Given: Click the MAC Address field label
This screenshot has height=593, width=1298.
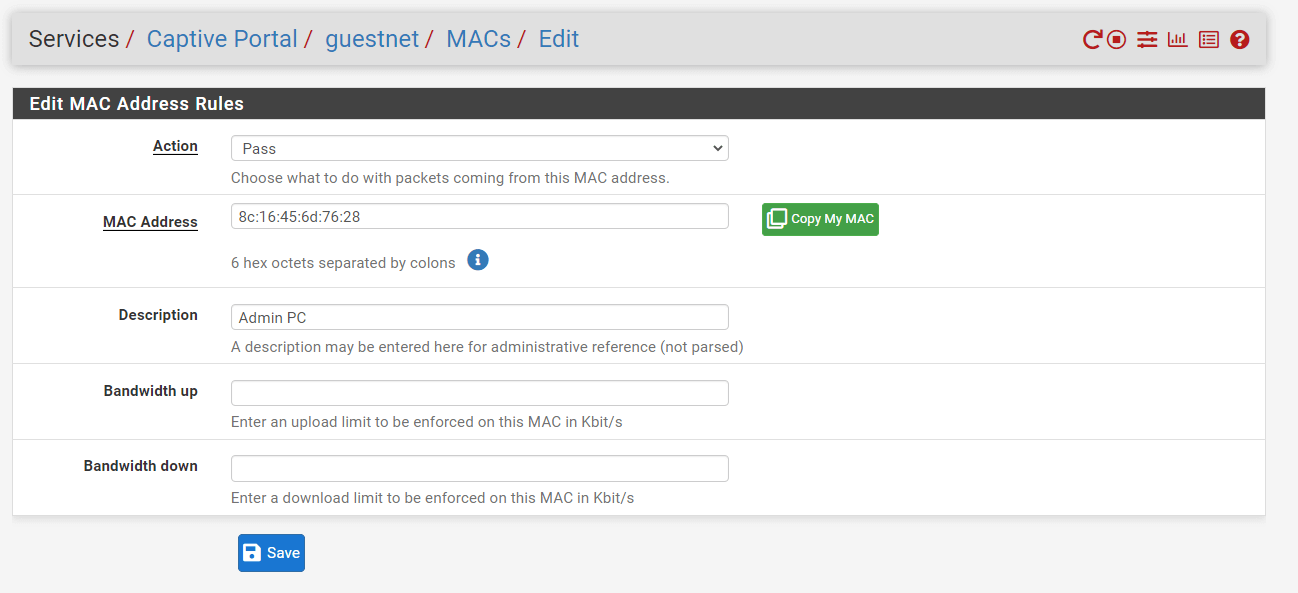Looking at the screenshot, I should [x=150, y=222].
